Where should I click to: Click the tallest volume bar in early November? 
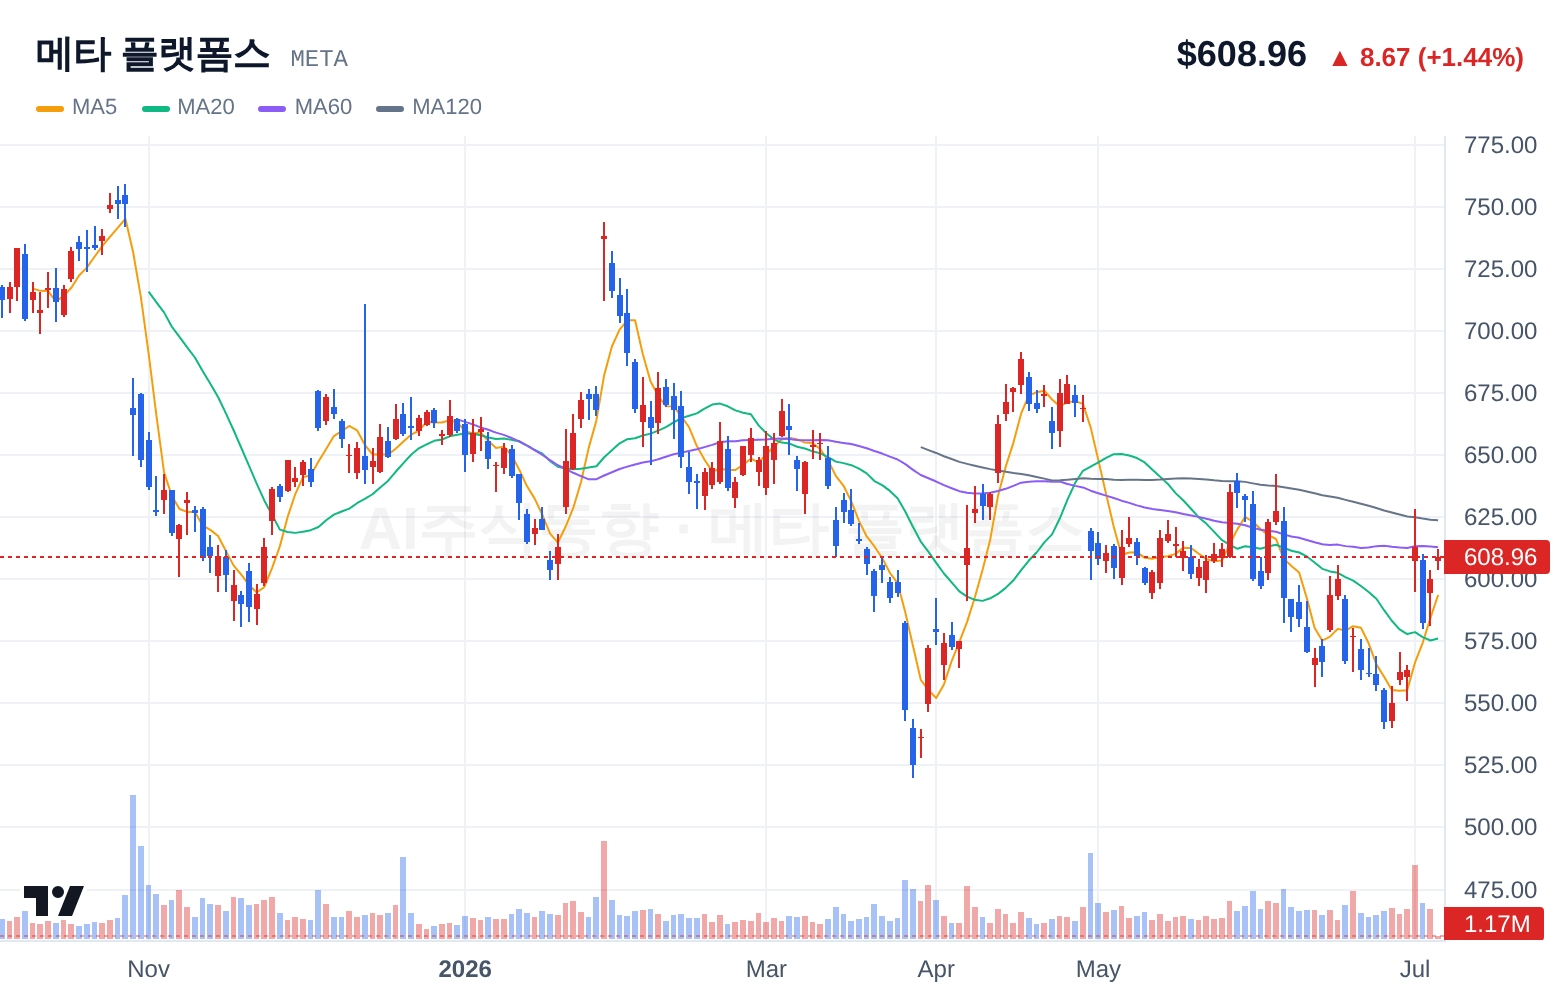point(133,866)
